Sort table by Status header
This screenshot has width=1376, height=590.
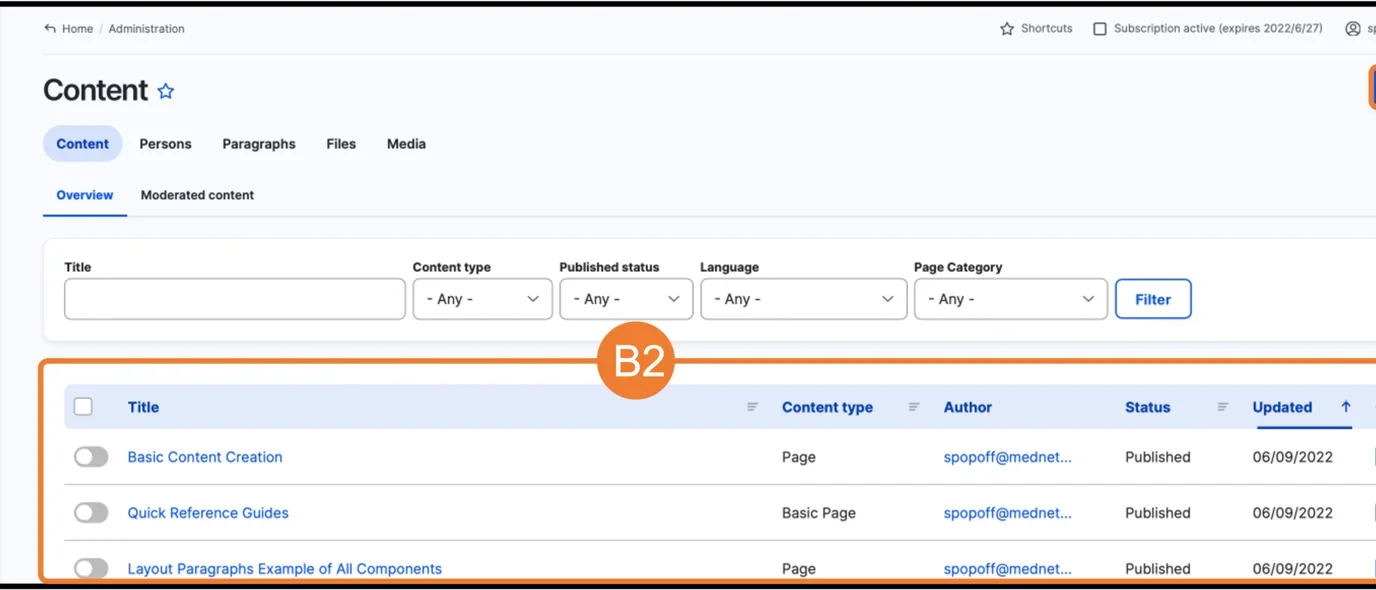(1147, 407)
